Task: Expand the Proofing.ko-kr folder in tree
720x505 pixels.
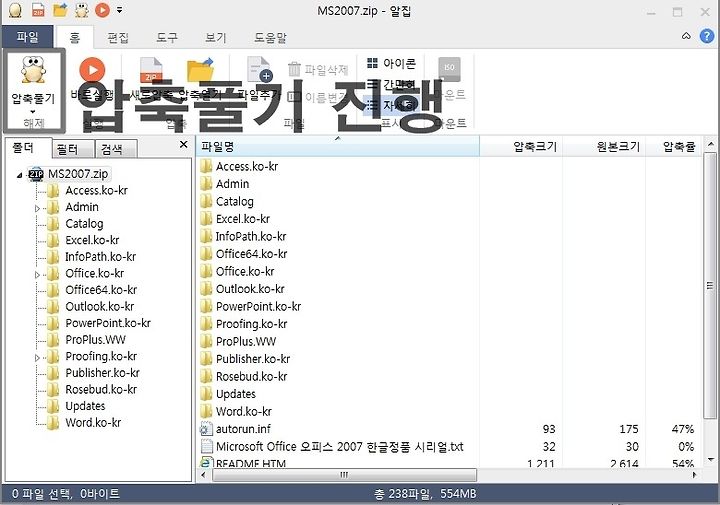Action: [x=37, y=358]
